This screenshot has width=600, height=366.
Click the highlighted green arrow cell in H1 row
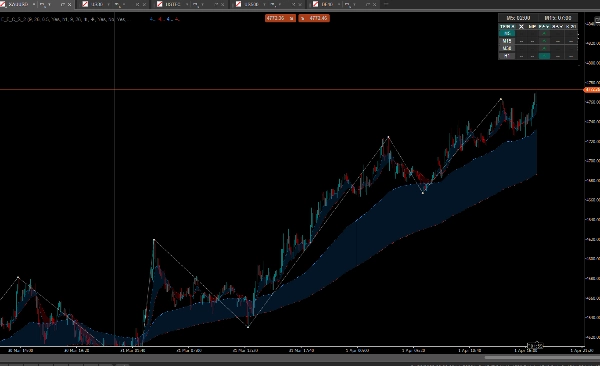point(544,56)
